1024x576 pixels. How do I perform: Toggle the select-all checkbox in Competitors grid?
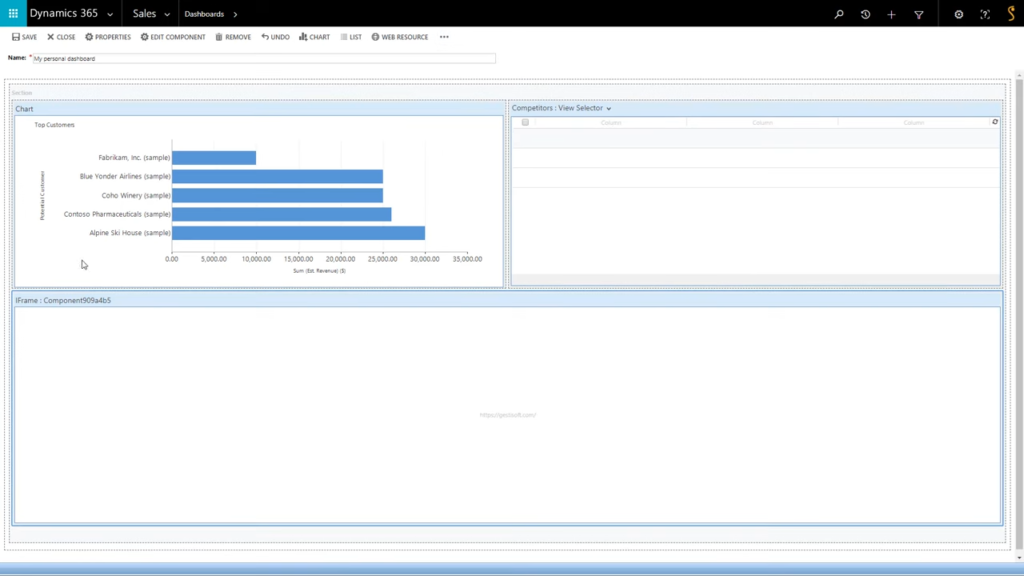[x=524, y=121]
